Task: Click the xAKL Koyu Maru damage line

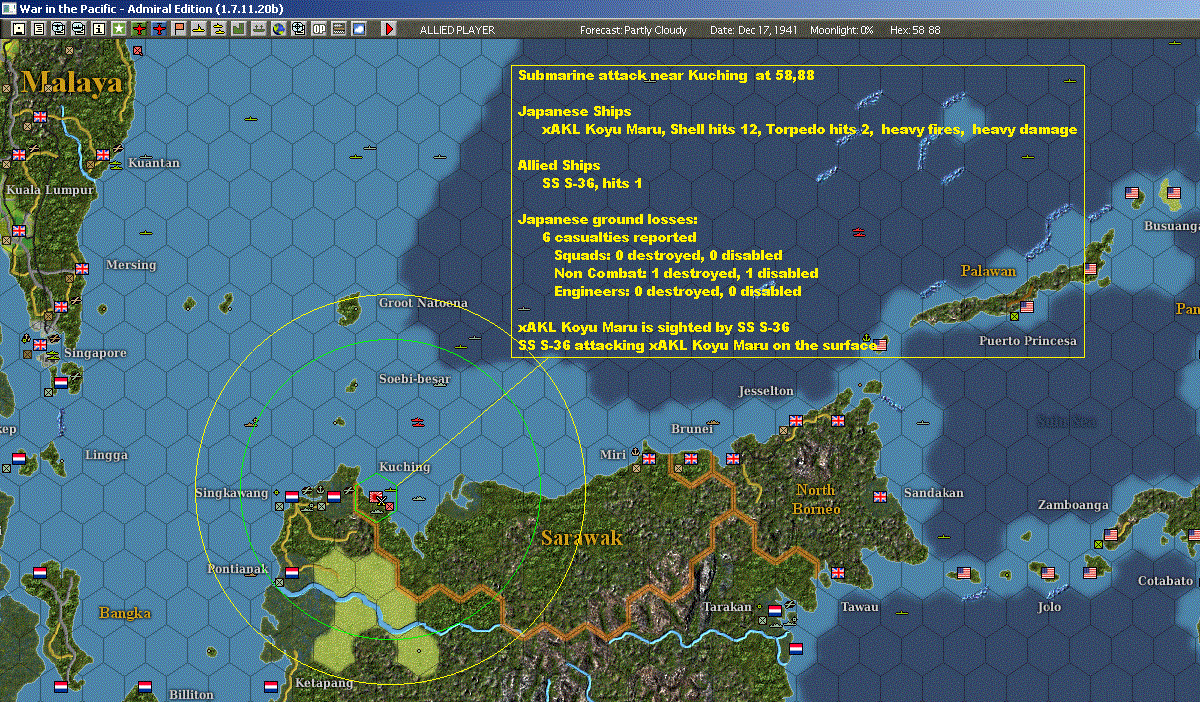Action: (809, 130)
